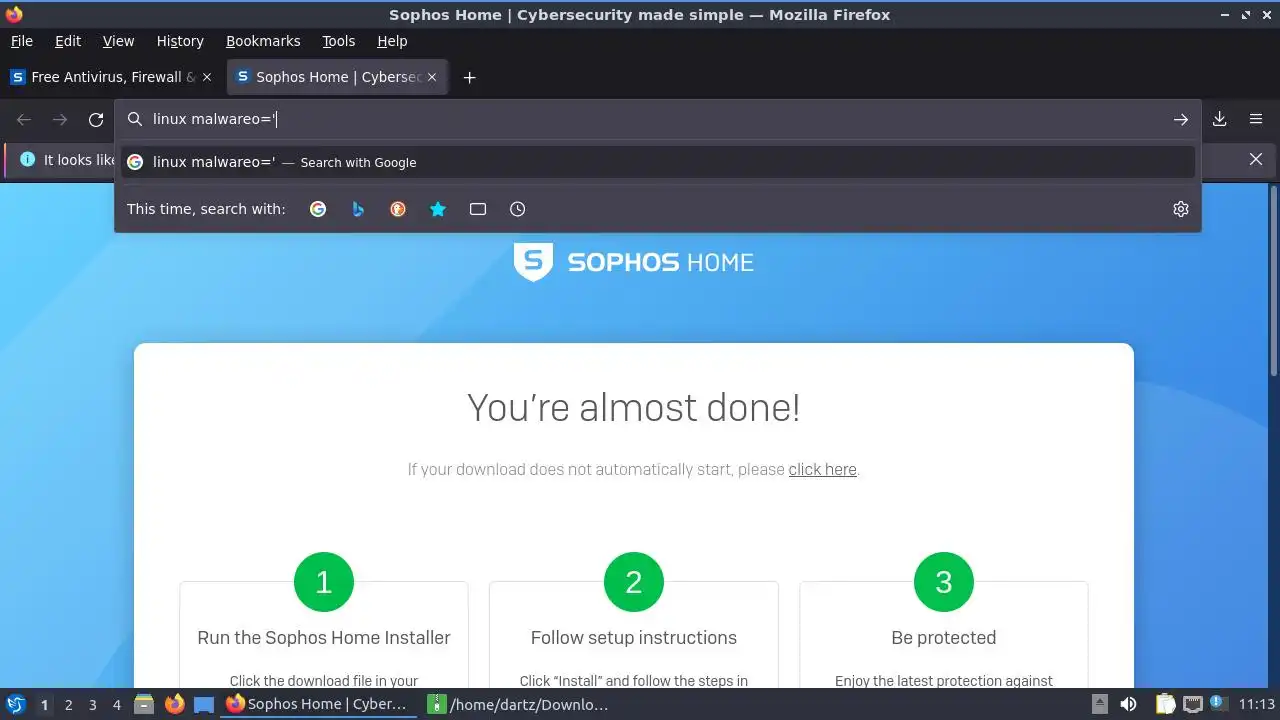Search this time with DuckDuckGo
1280x720 pixels.
(x=398, y=209)
